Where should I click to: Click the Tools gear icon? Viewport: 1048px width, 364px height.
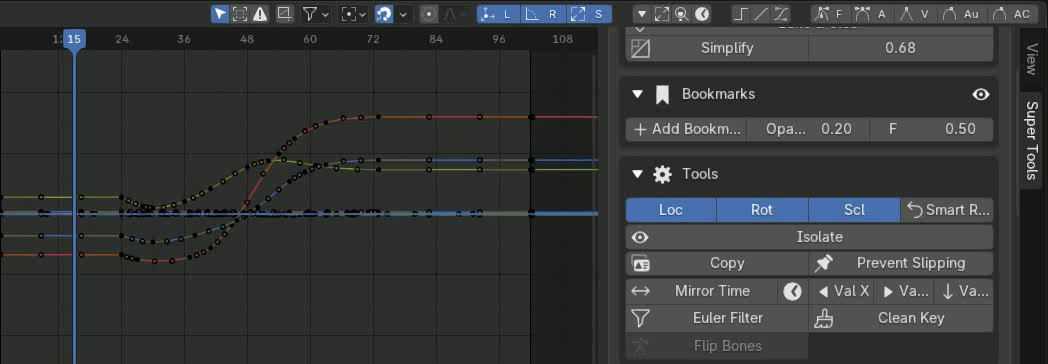point(662,174)
